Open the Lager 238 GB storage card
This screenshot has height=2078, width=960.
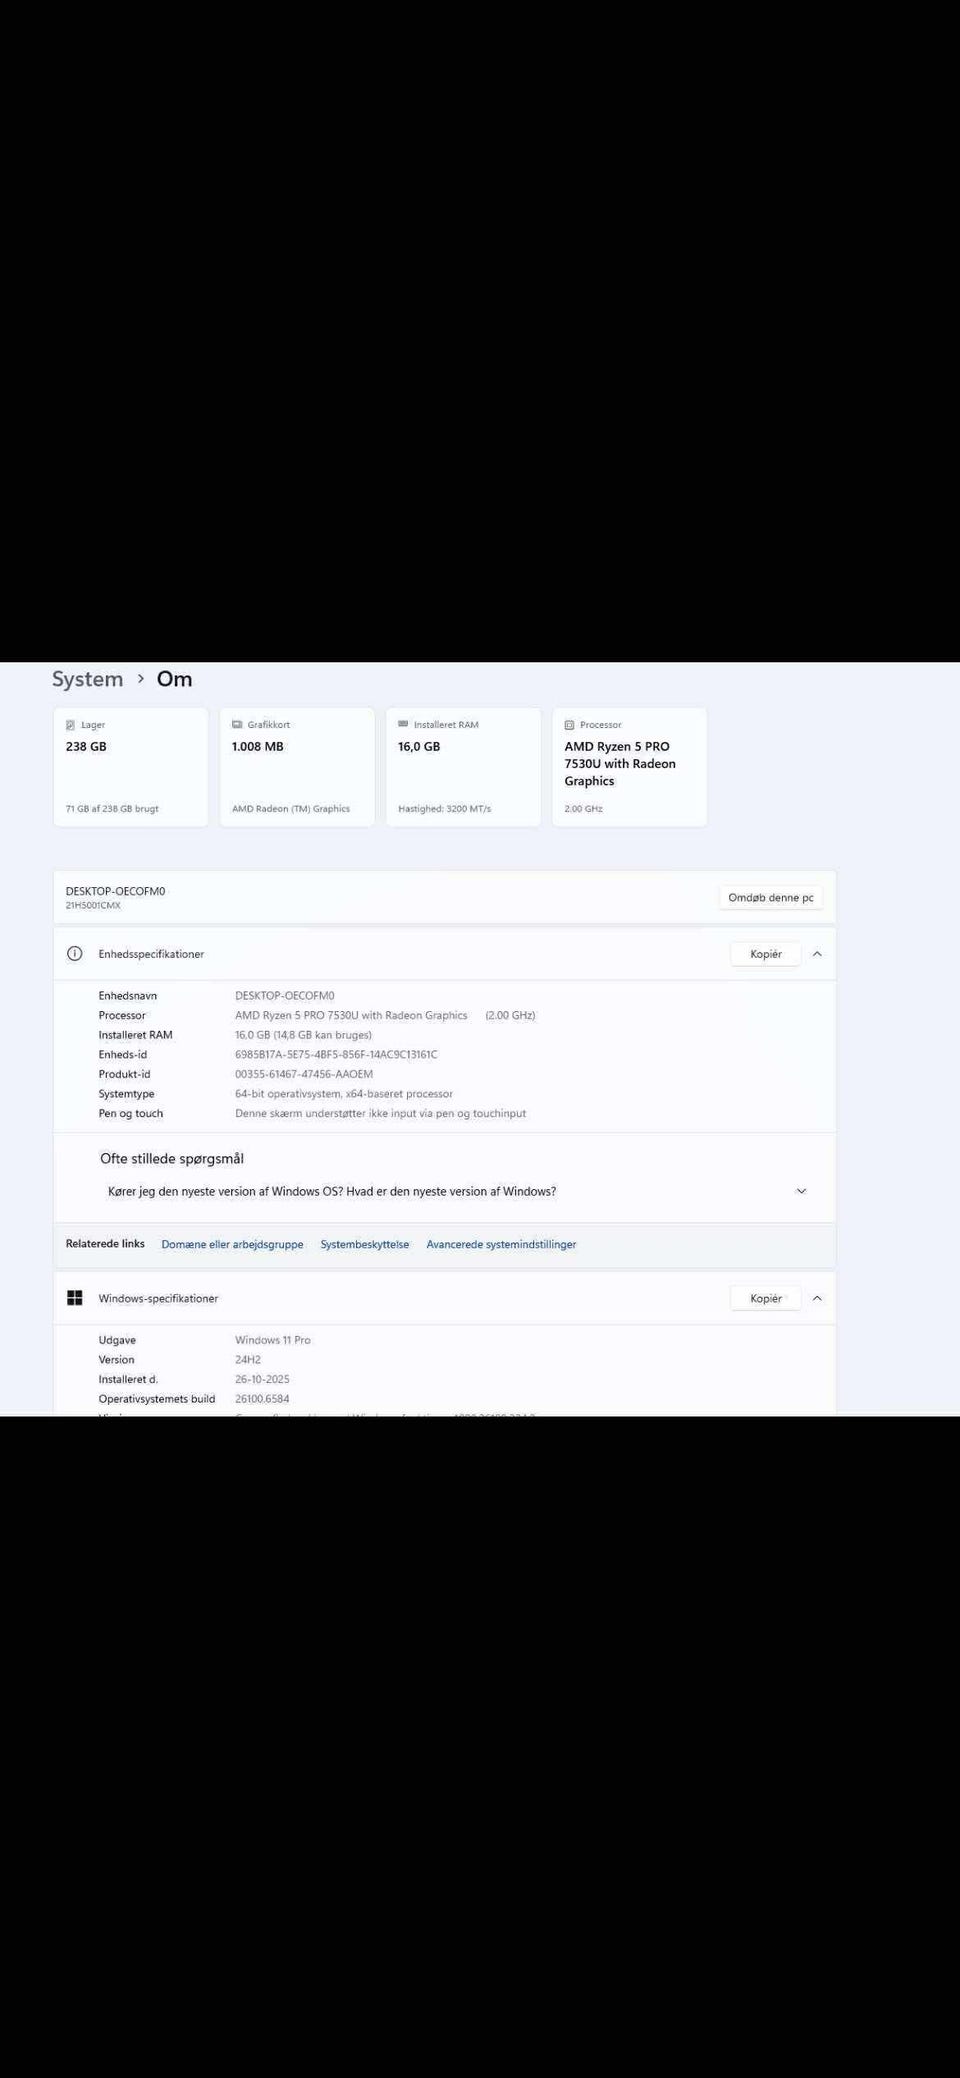pos(131,767)
